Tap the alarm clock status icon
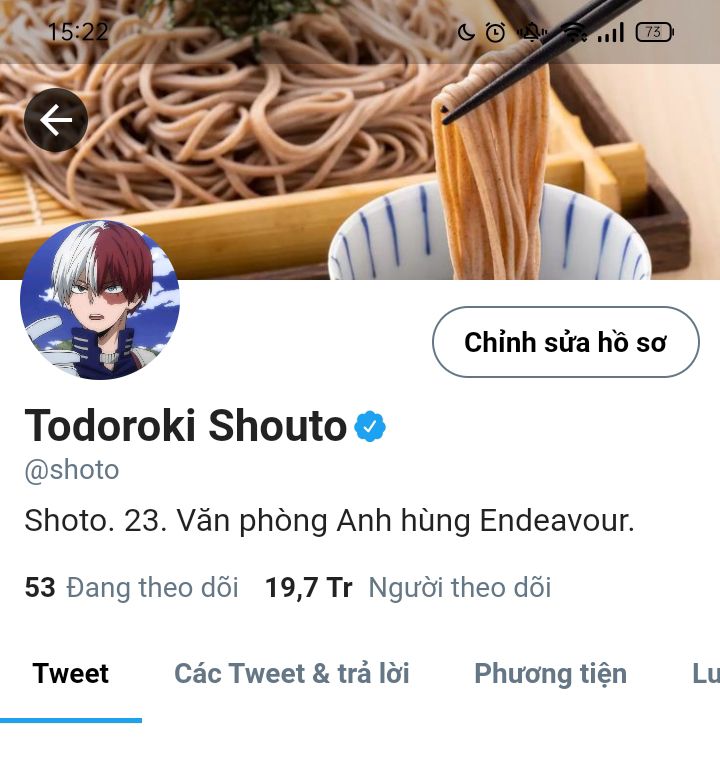 point(495,33)
